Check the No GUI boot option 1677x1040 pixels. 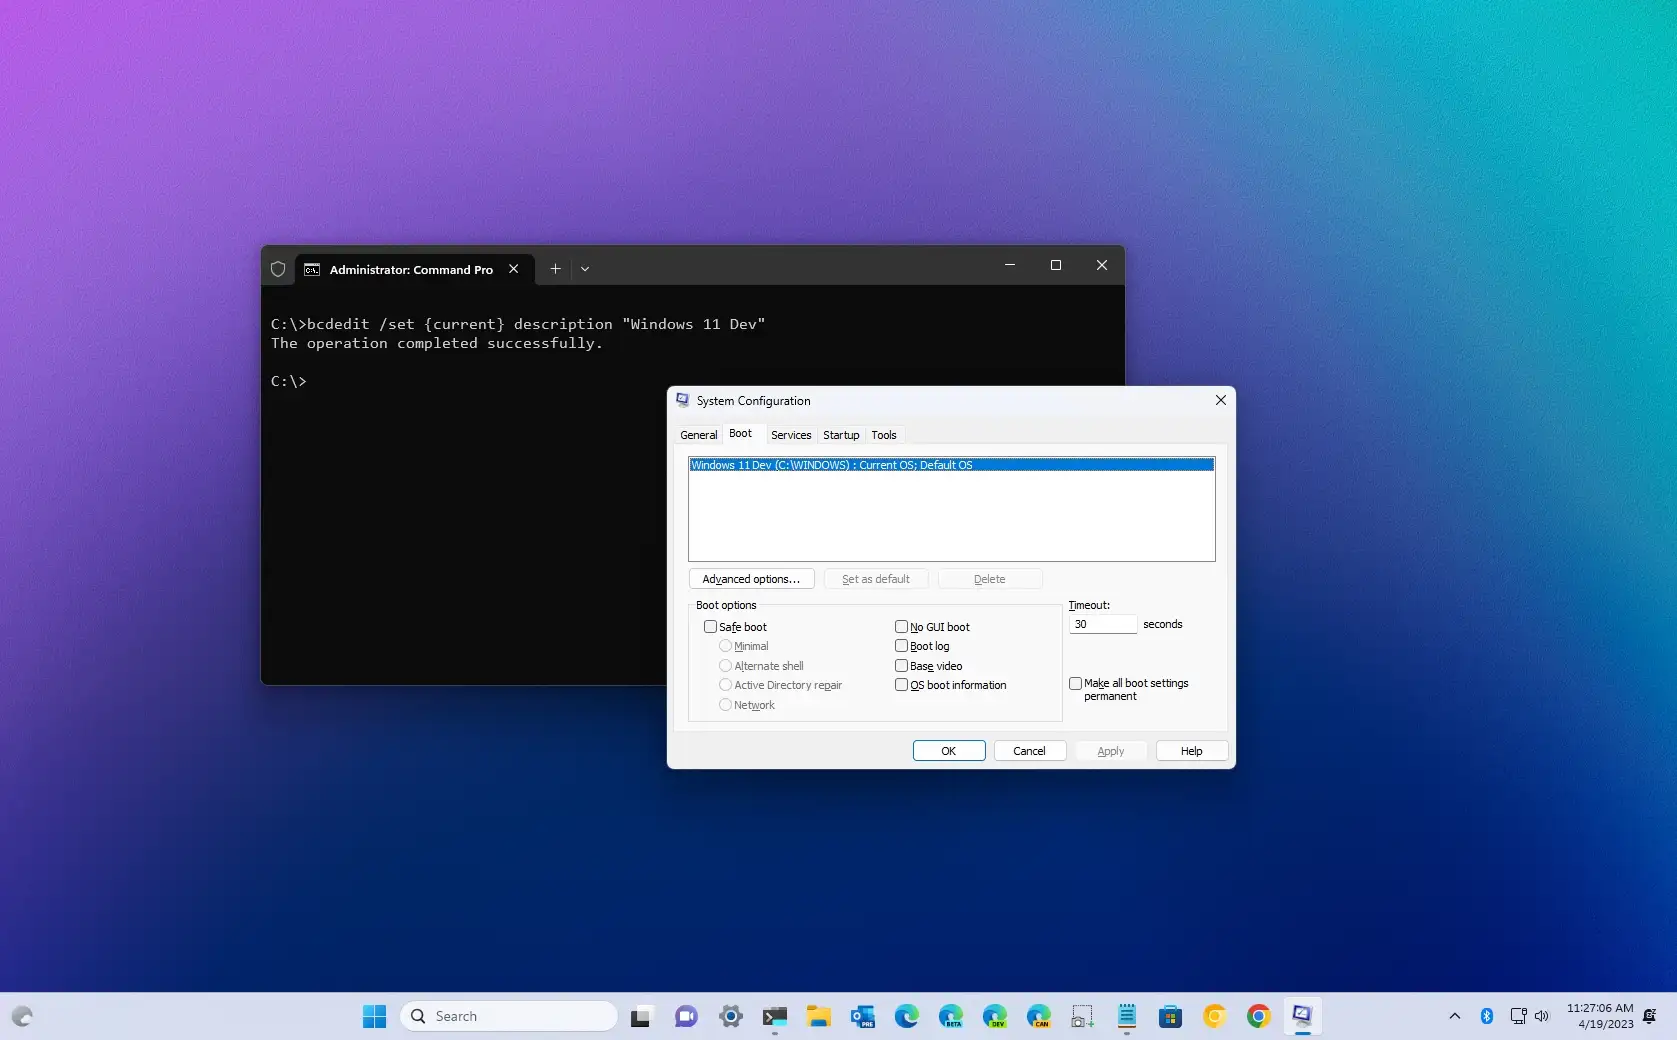coord(901,627)
